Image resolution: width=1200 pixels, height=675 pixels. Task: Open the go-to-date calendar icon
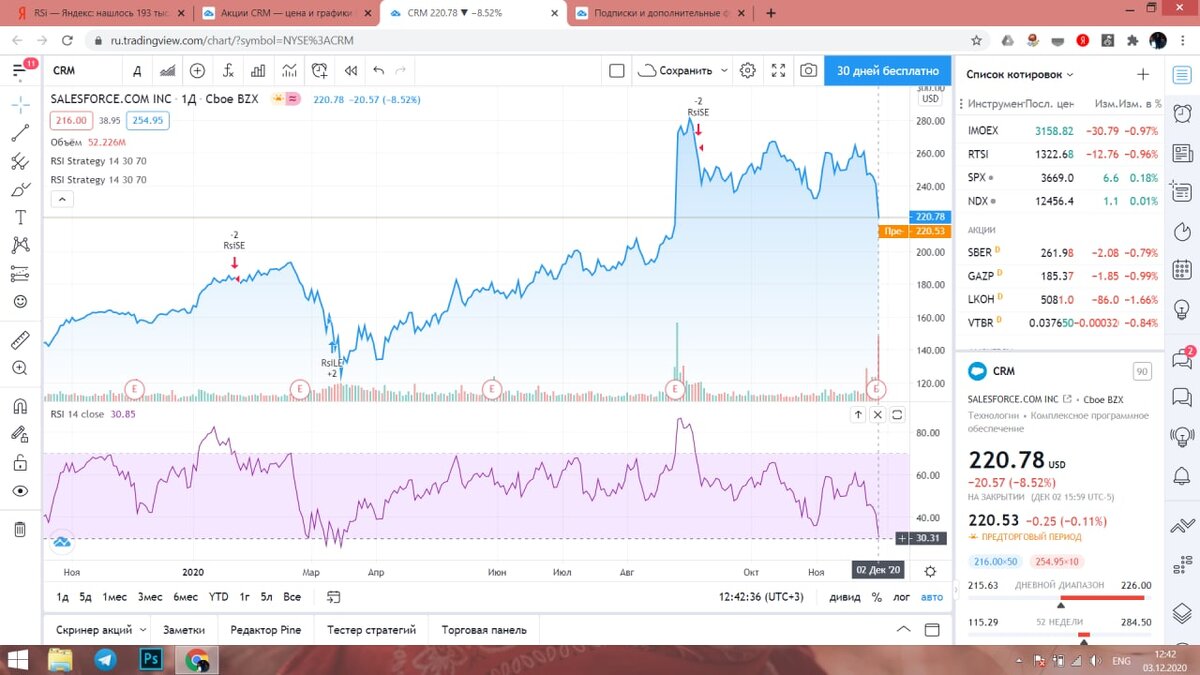tap(333, 597)
